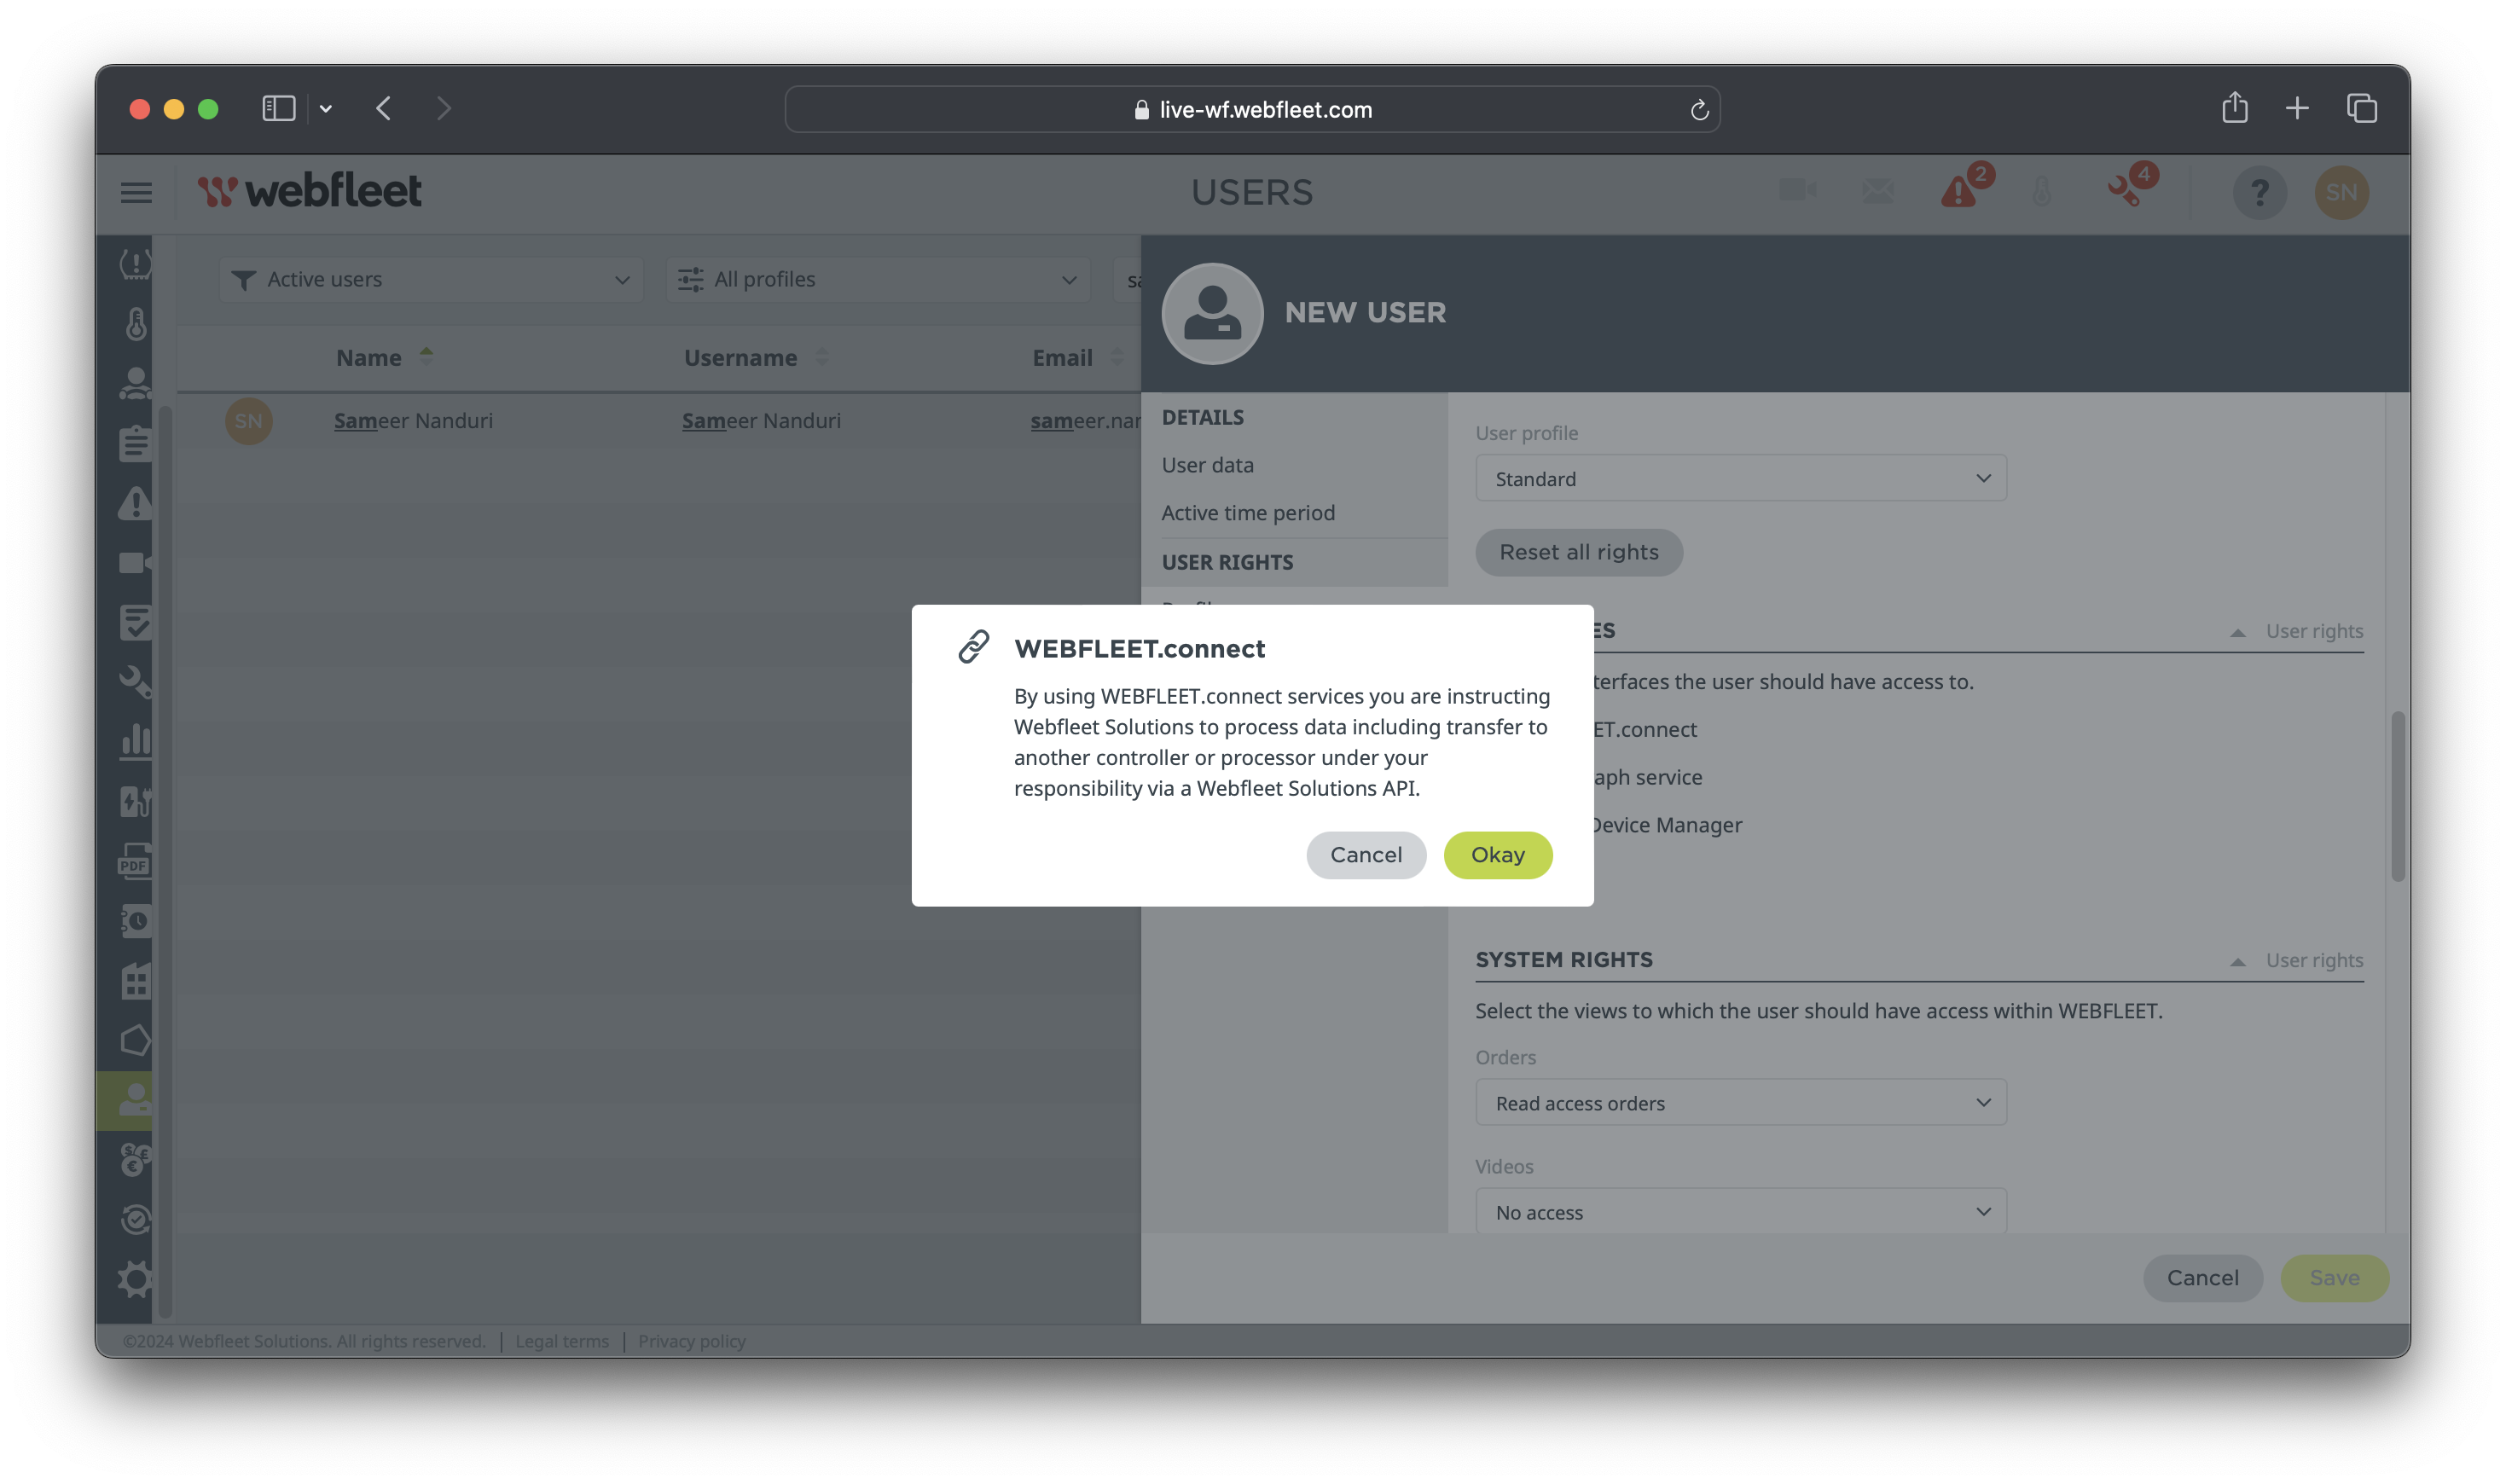
Task: Open the SN account avatar menu
Action: (2341, 192)
